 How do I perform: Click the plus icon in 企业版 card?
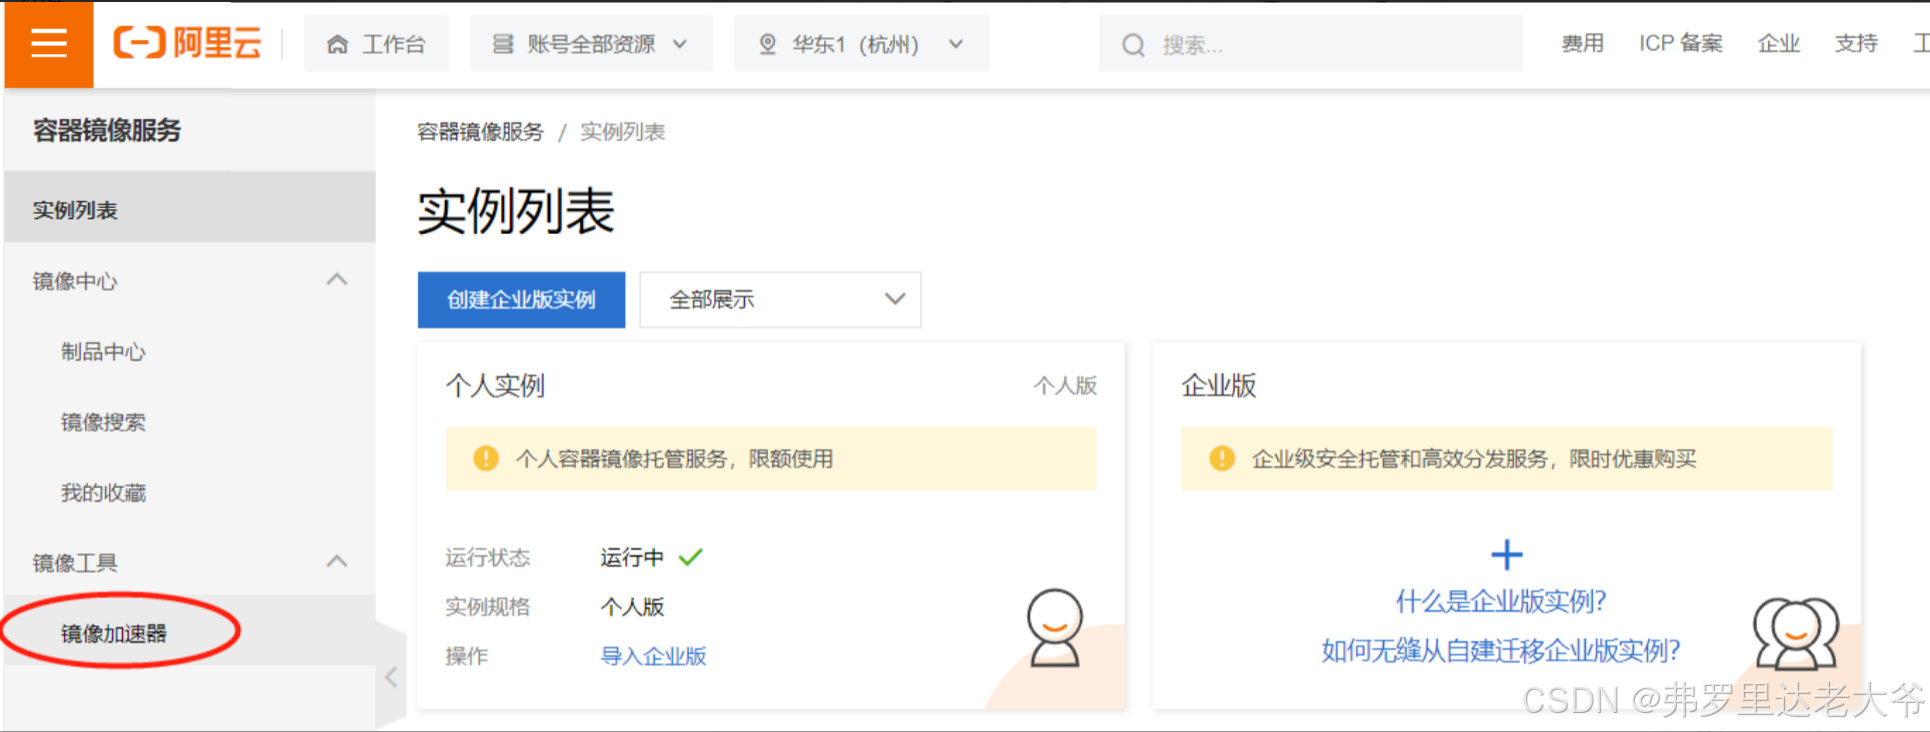(x=1507, y=554)
